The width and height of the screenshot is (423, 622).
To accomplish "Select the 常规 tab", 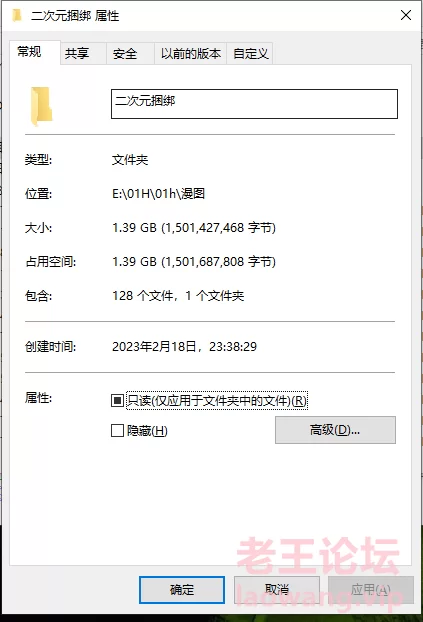I will [29, 52].
